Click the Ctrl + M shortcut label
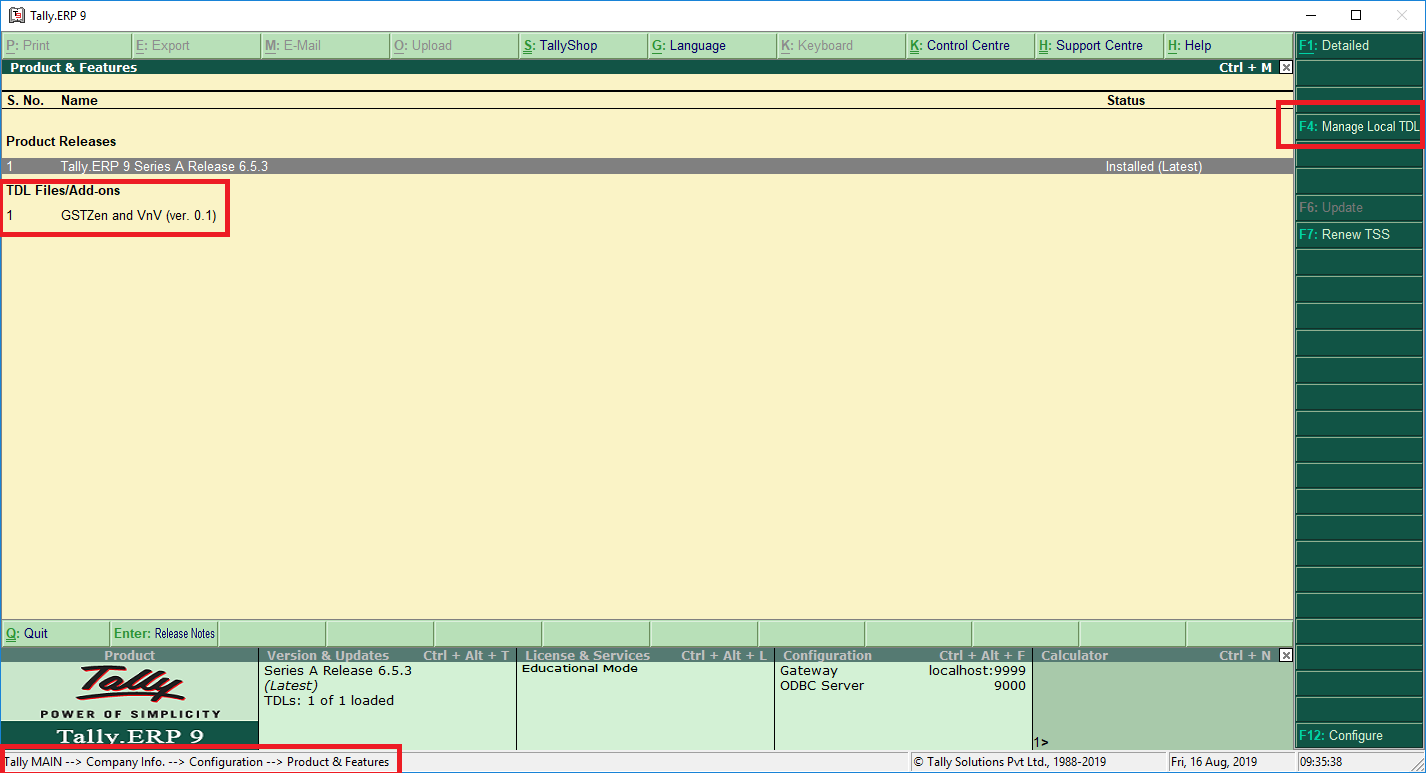Image resolution: width=1426 pixels, height=773 pixels. 1245,67
